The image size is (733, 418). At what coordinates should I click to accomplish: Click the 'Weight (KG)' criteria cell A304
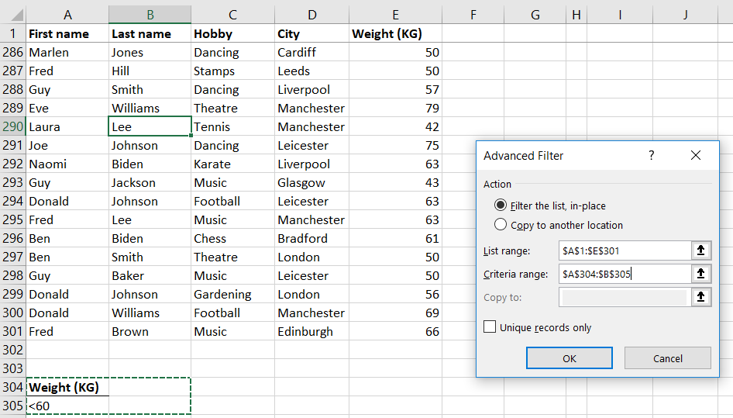(x=67, y=387)
